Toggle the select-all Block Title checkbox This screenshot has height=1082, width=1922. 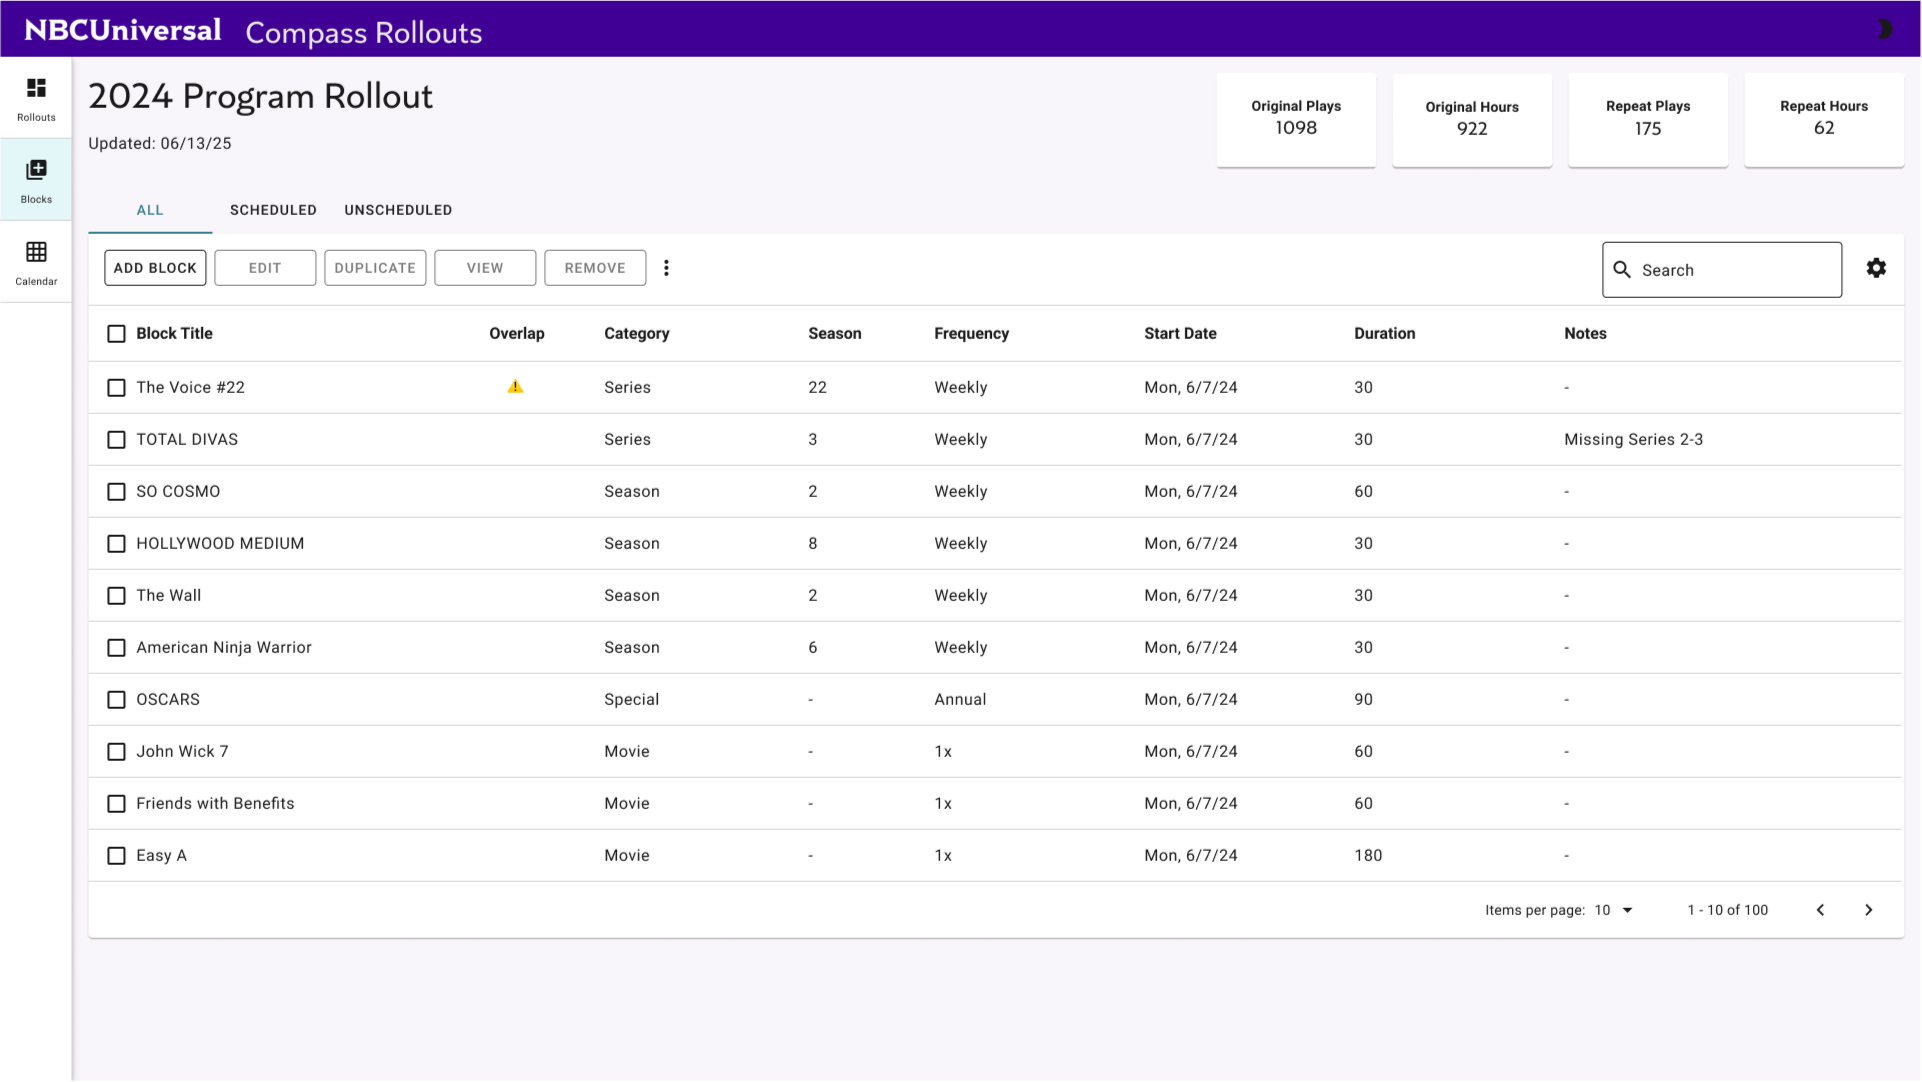point(116,334)
